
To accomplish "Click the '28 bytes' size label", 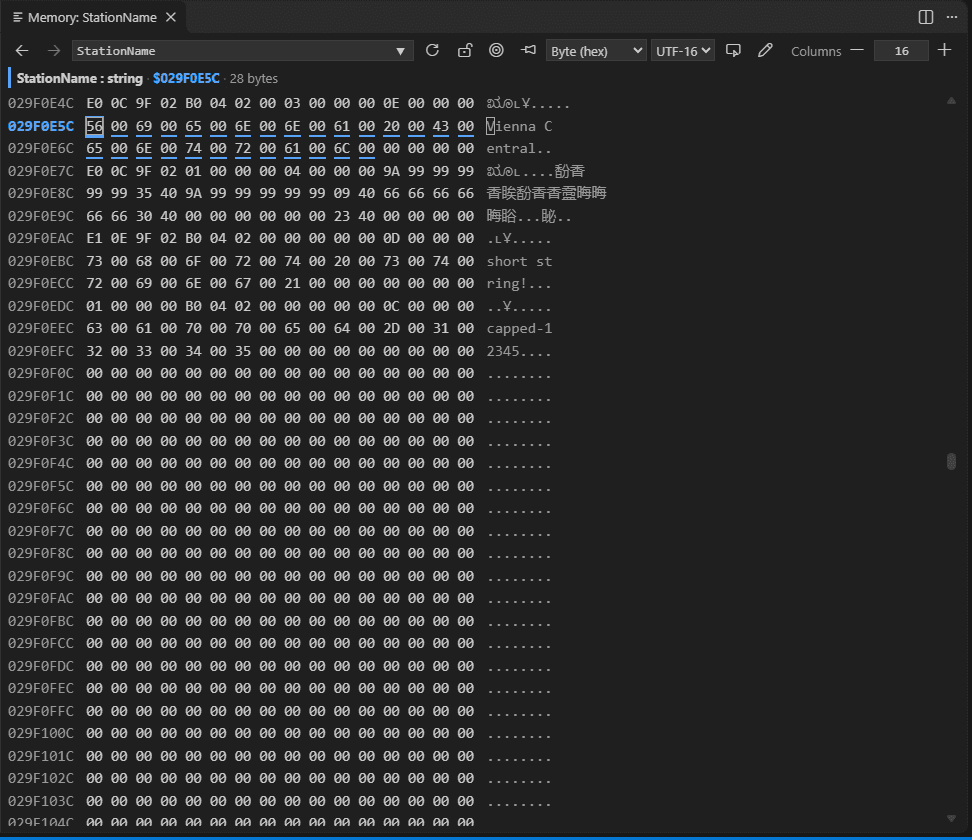I will [x=254, y=79].
